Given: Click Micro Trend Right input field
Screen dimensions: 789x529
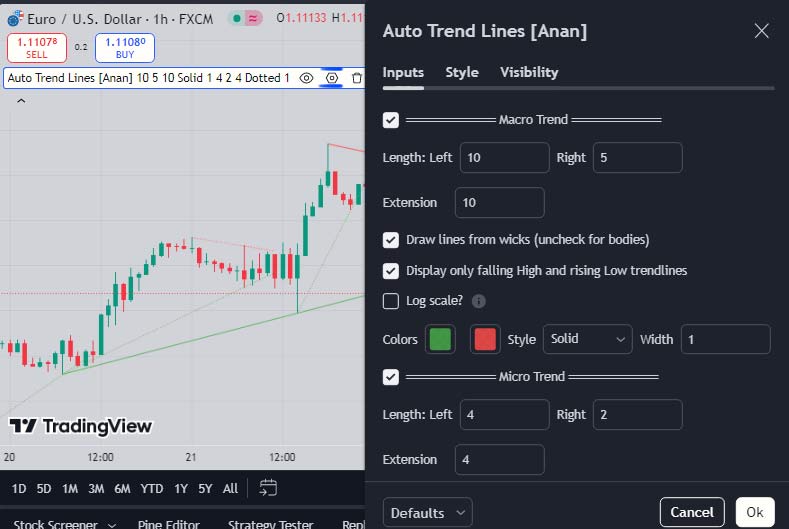Looking at the screenshot, I should pyautogui.click(x=638, y=414).
